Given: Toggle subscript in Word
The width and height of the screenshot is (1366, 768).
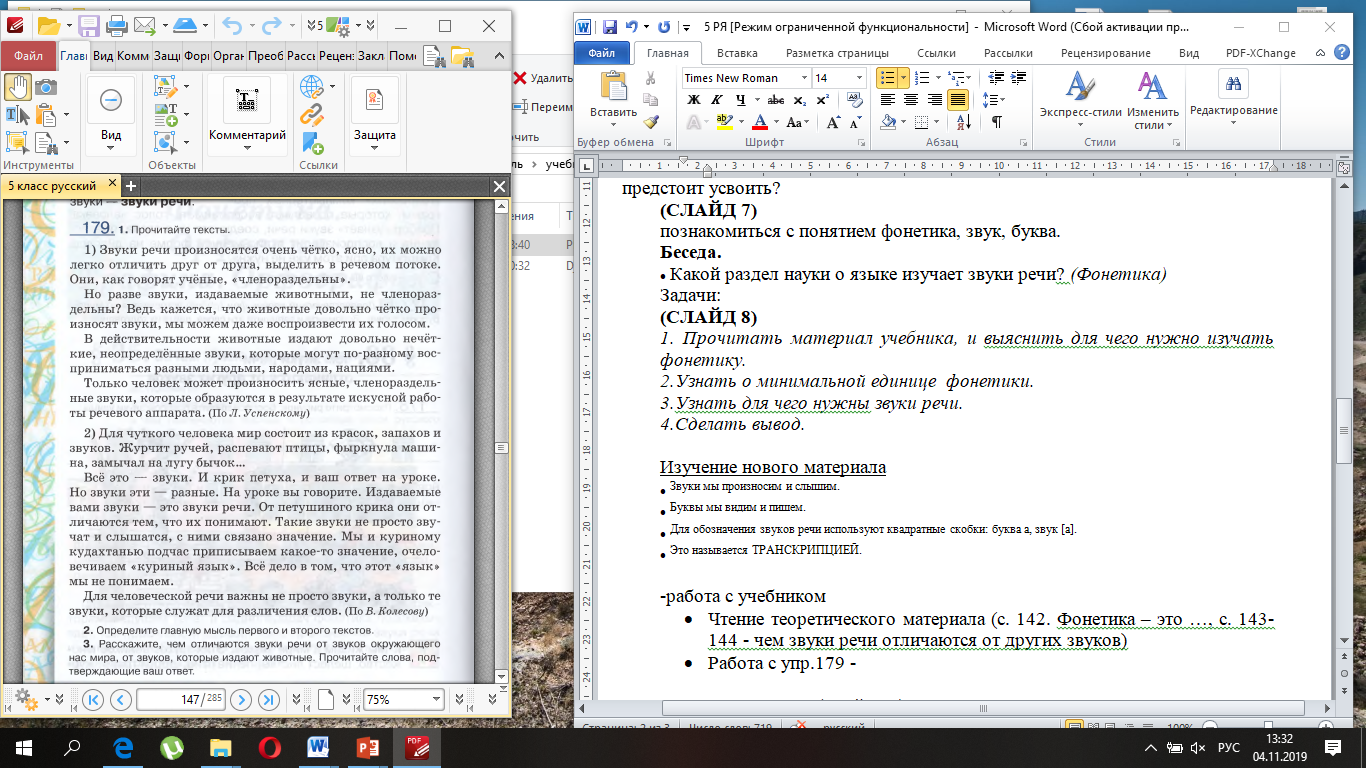Looking at the screenshot, I should (799, 100).
